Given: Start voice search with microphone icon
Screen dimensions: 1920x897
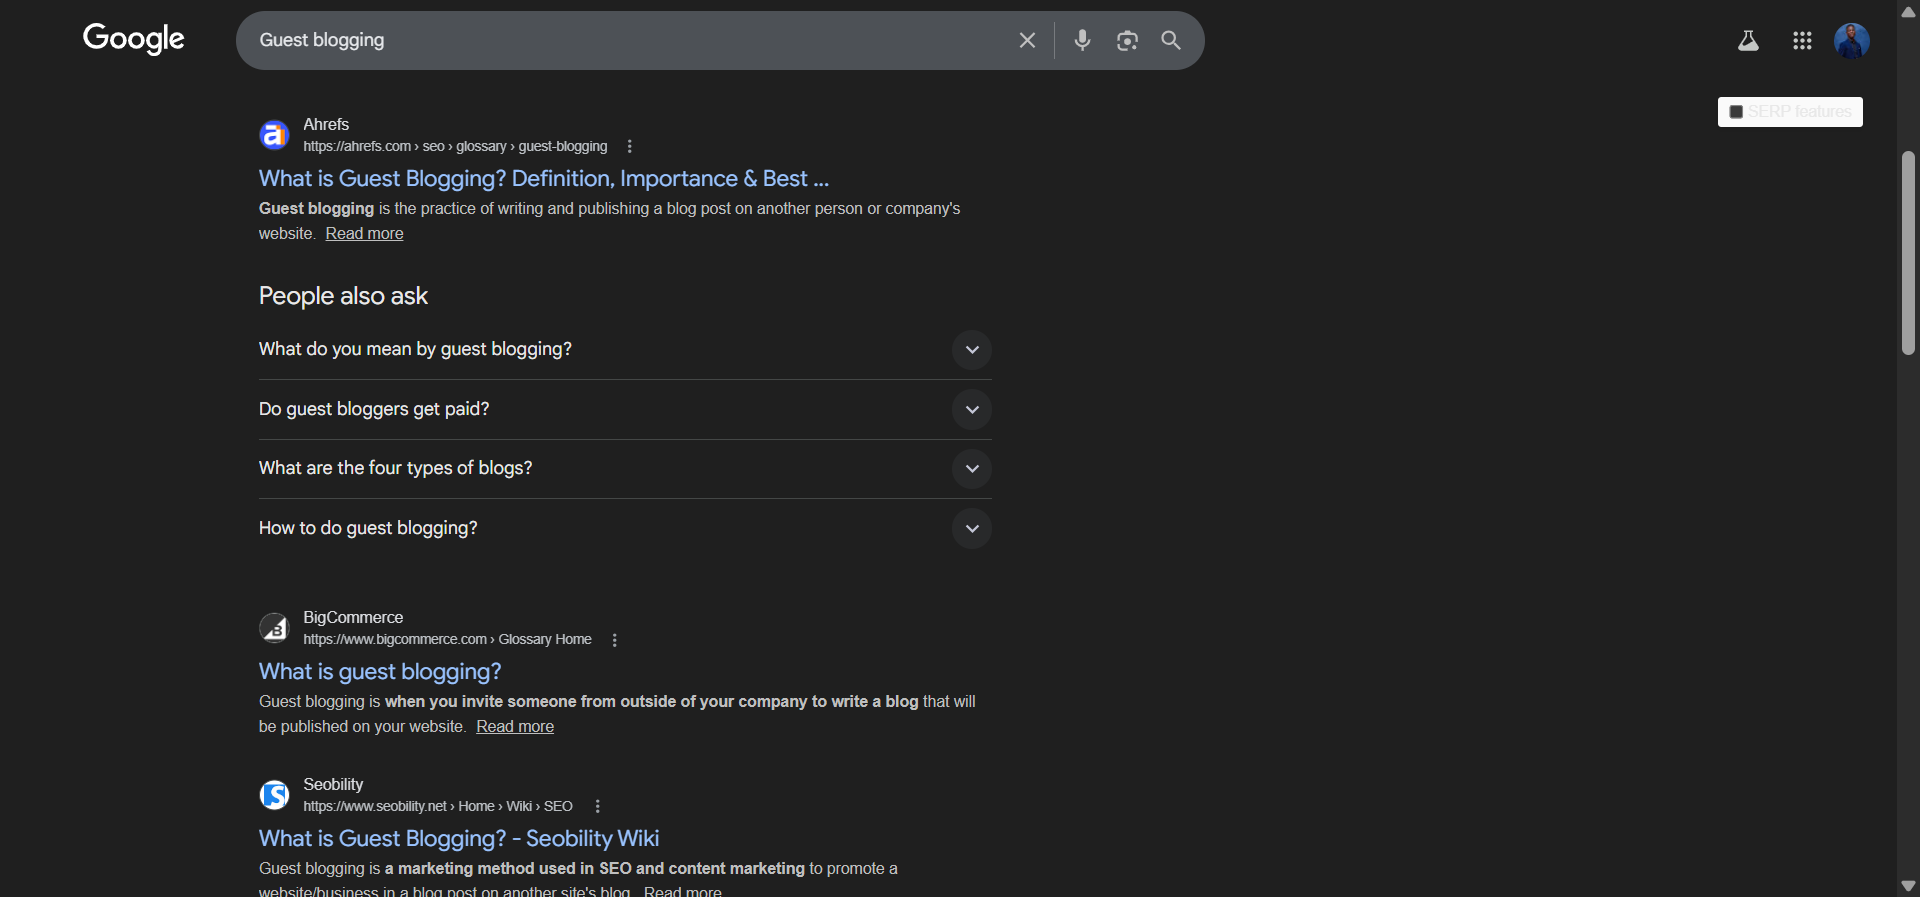Looking at the screenshot, I should click(1082, 40).
